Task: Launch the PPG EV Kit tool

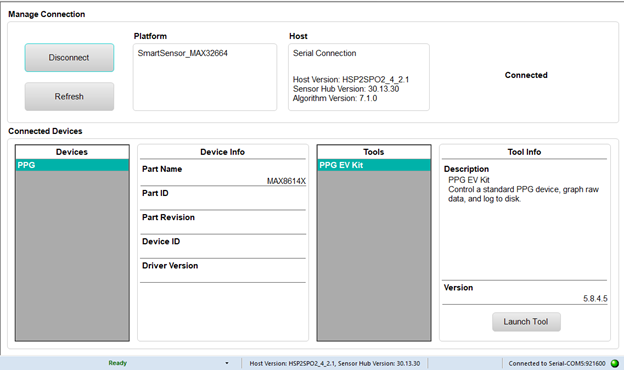Action: click(526, 321)
